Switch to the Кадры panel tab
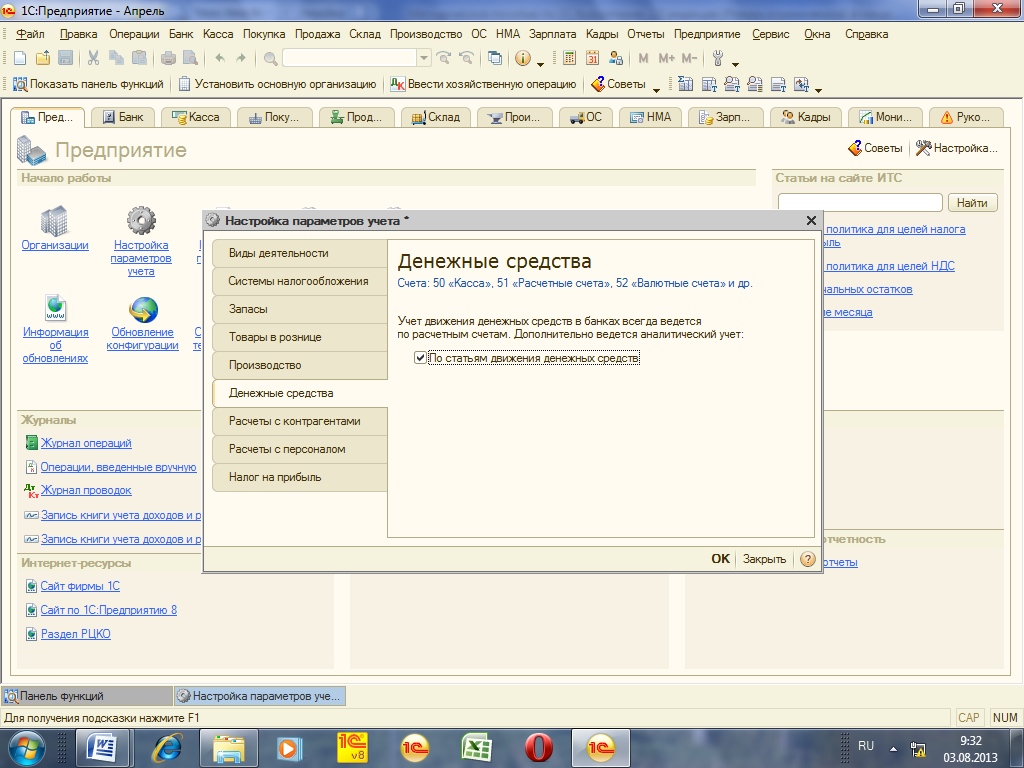This screenshot has width=1024, height=768. (807, 117)
